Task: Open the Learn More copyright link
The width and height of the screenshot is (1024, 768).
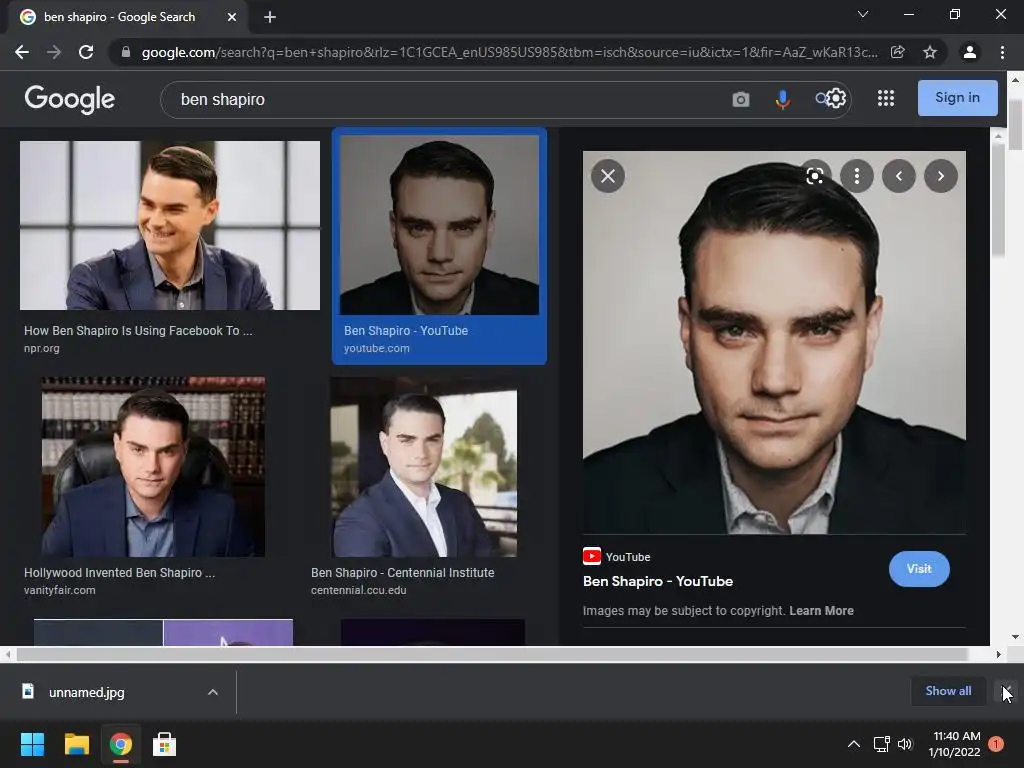Action: (x=821, y=611)
